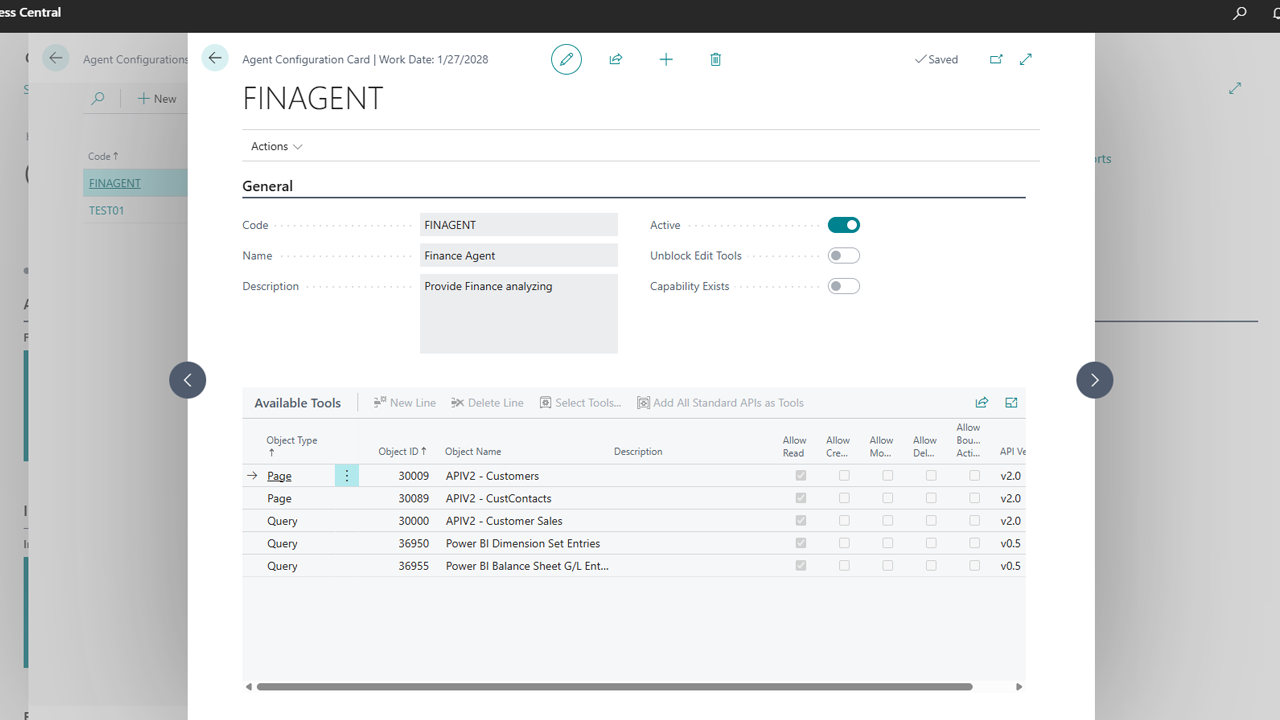This screenshot has width=1280, height=720.
Task: Toggle the Active switch
Action: 844,225
